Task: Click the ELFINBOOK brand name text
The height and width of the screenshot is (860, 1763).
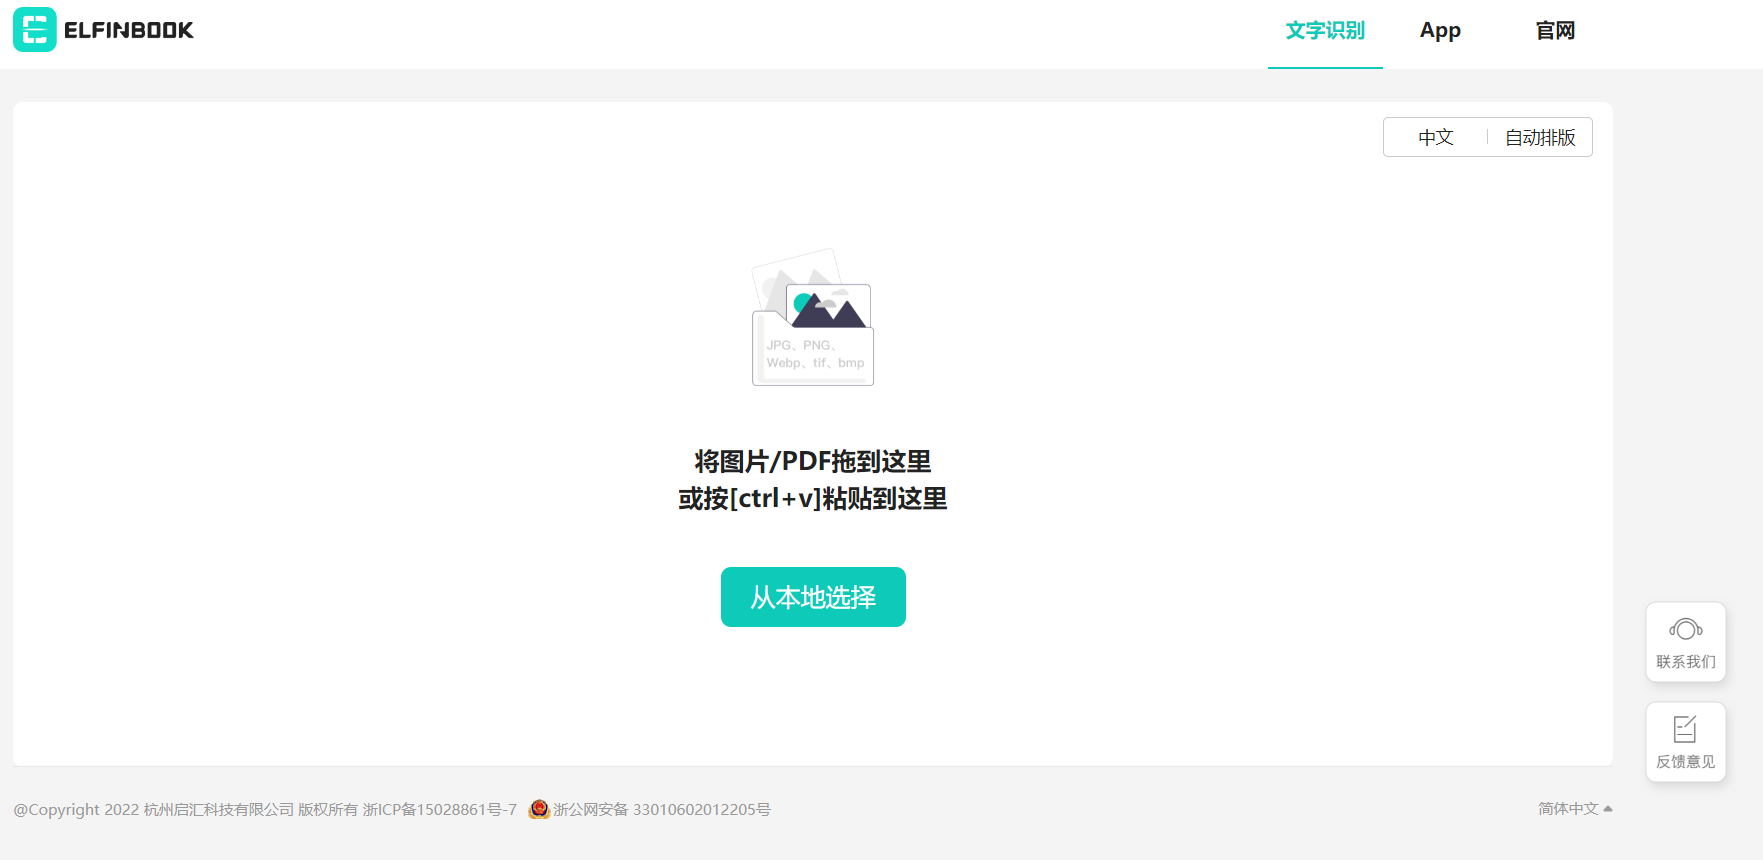Action: [x=129, y=31]
